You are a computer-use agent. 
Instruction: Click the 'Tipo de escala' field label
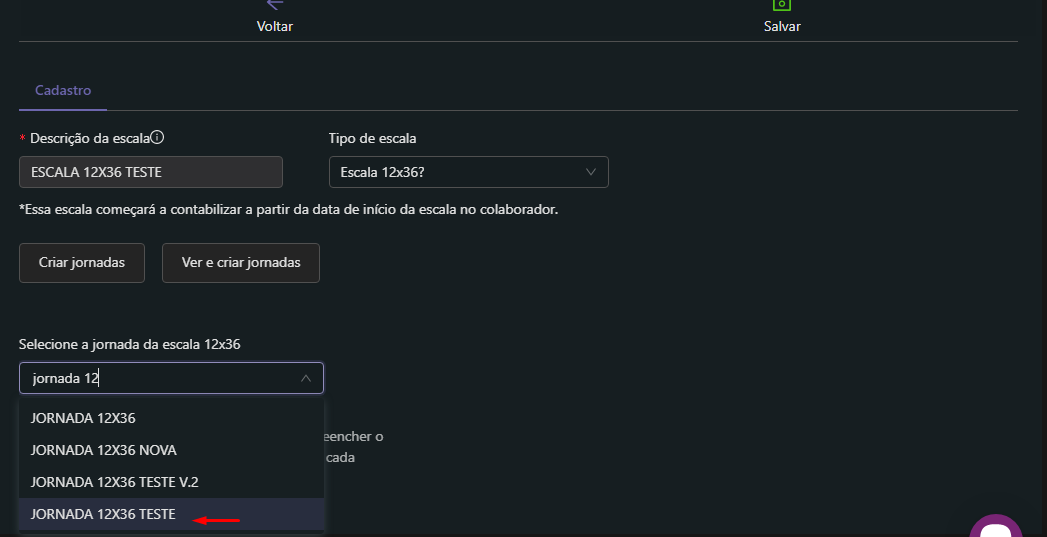372,138
